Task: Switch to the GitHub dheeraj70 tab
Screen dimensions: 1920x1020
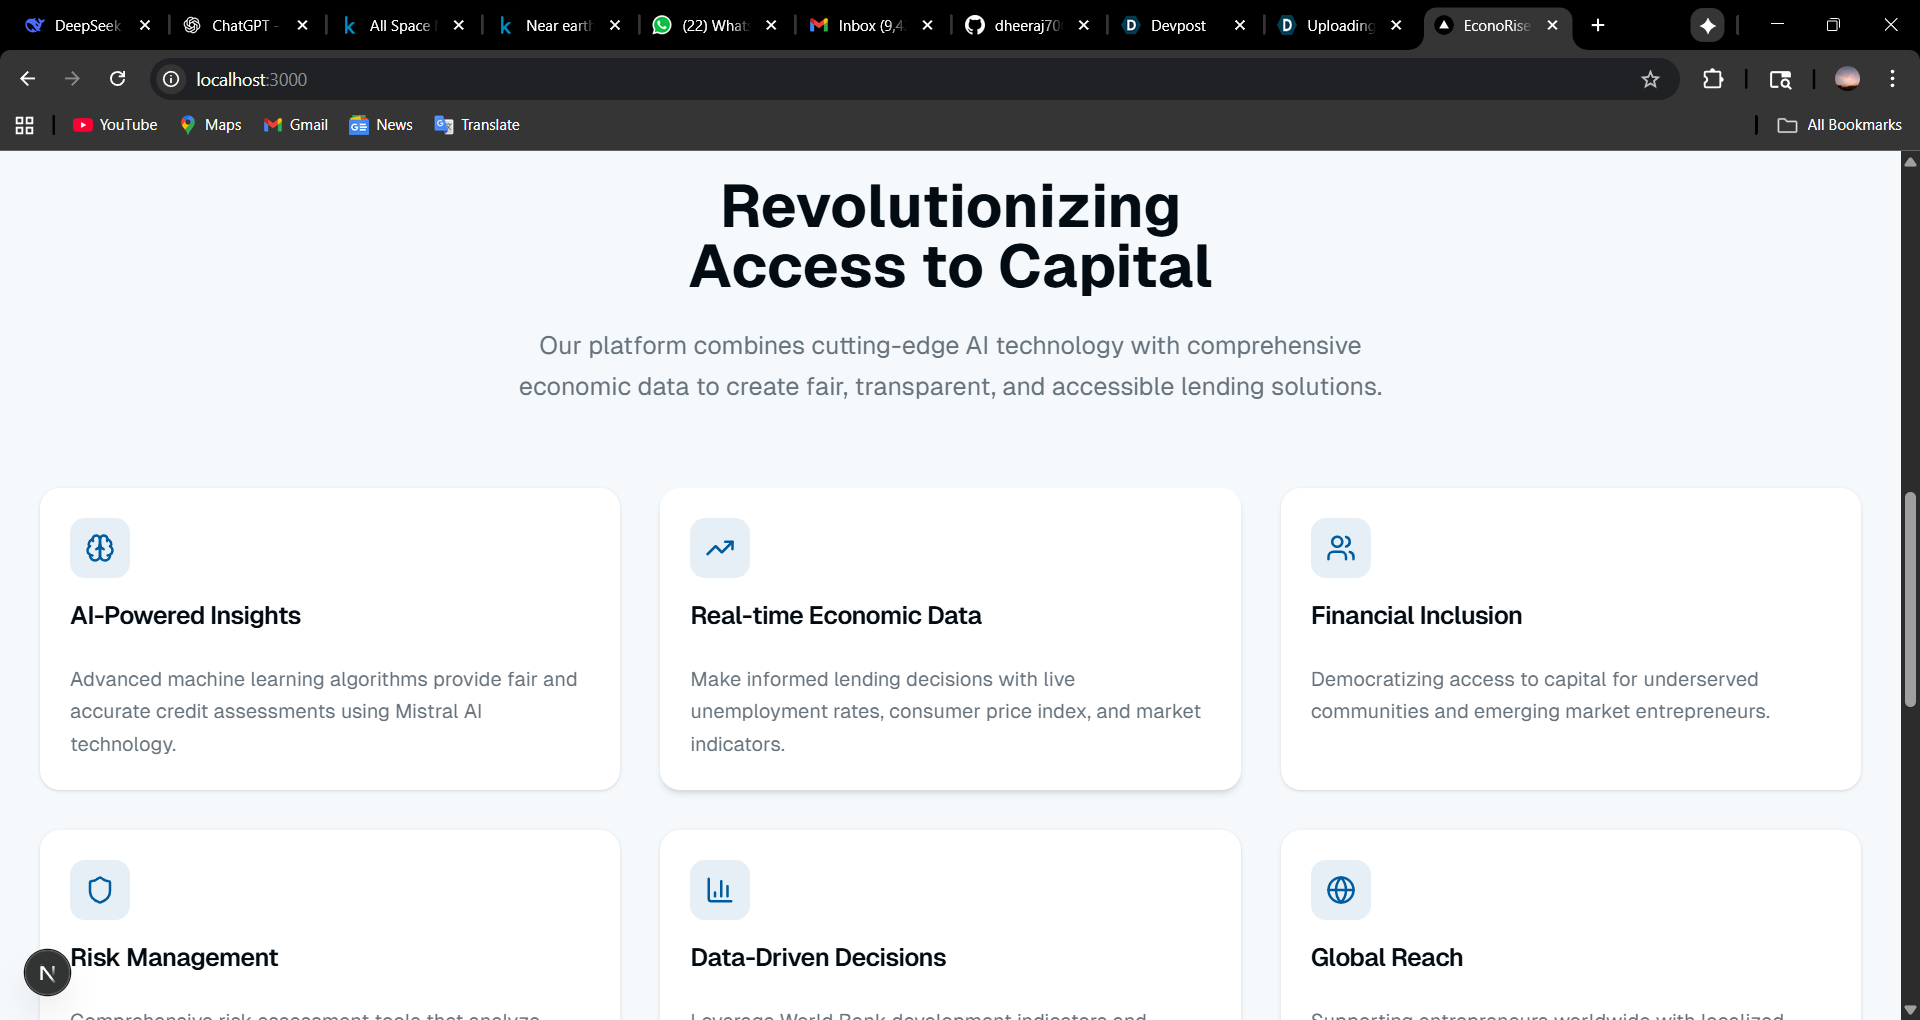Action: (1013, 25)
